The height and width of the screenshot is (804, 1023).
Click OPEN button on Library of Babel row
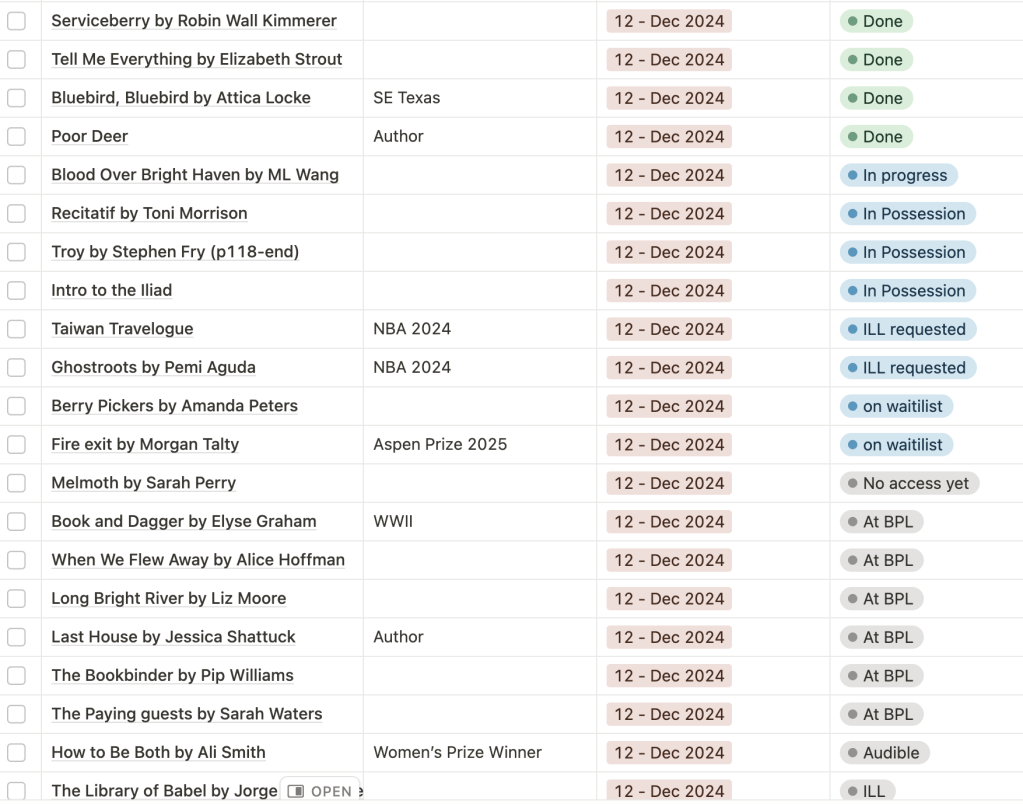(320, 791)
